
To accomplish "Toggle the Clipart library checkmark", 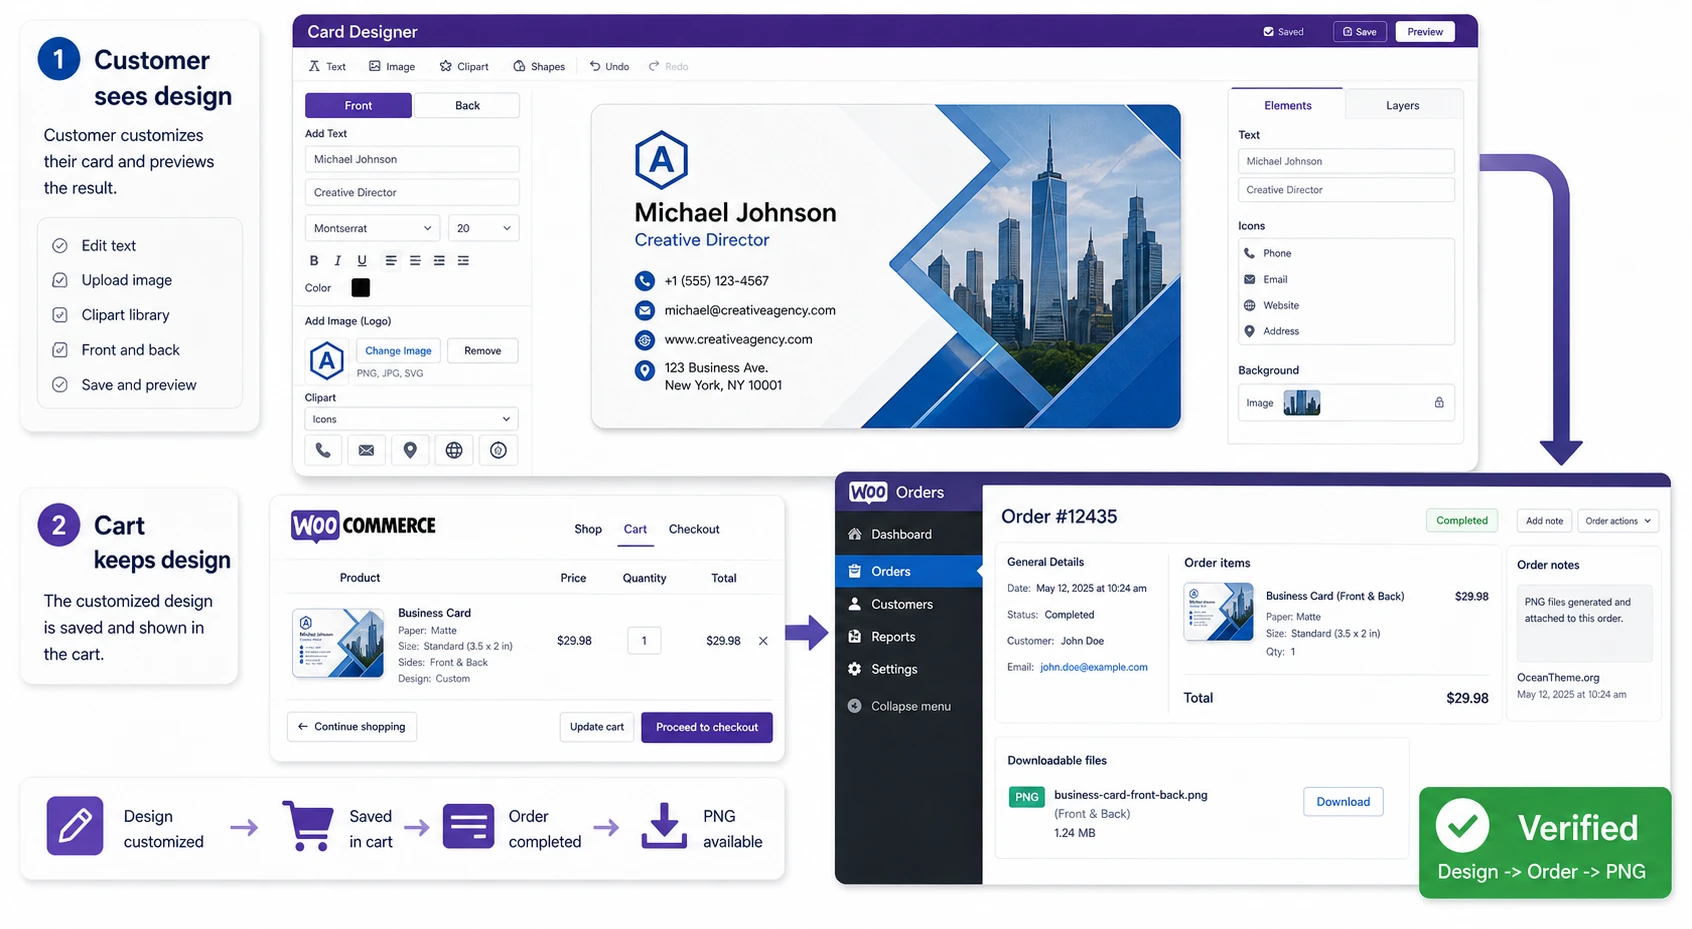I will click(60, 315).
